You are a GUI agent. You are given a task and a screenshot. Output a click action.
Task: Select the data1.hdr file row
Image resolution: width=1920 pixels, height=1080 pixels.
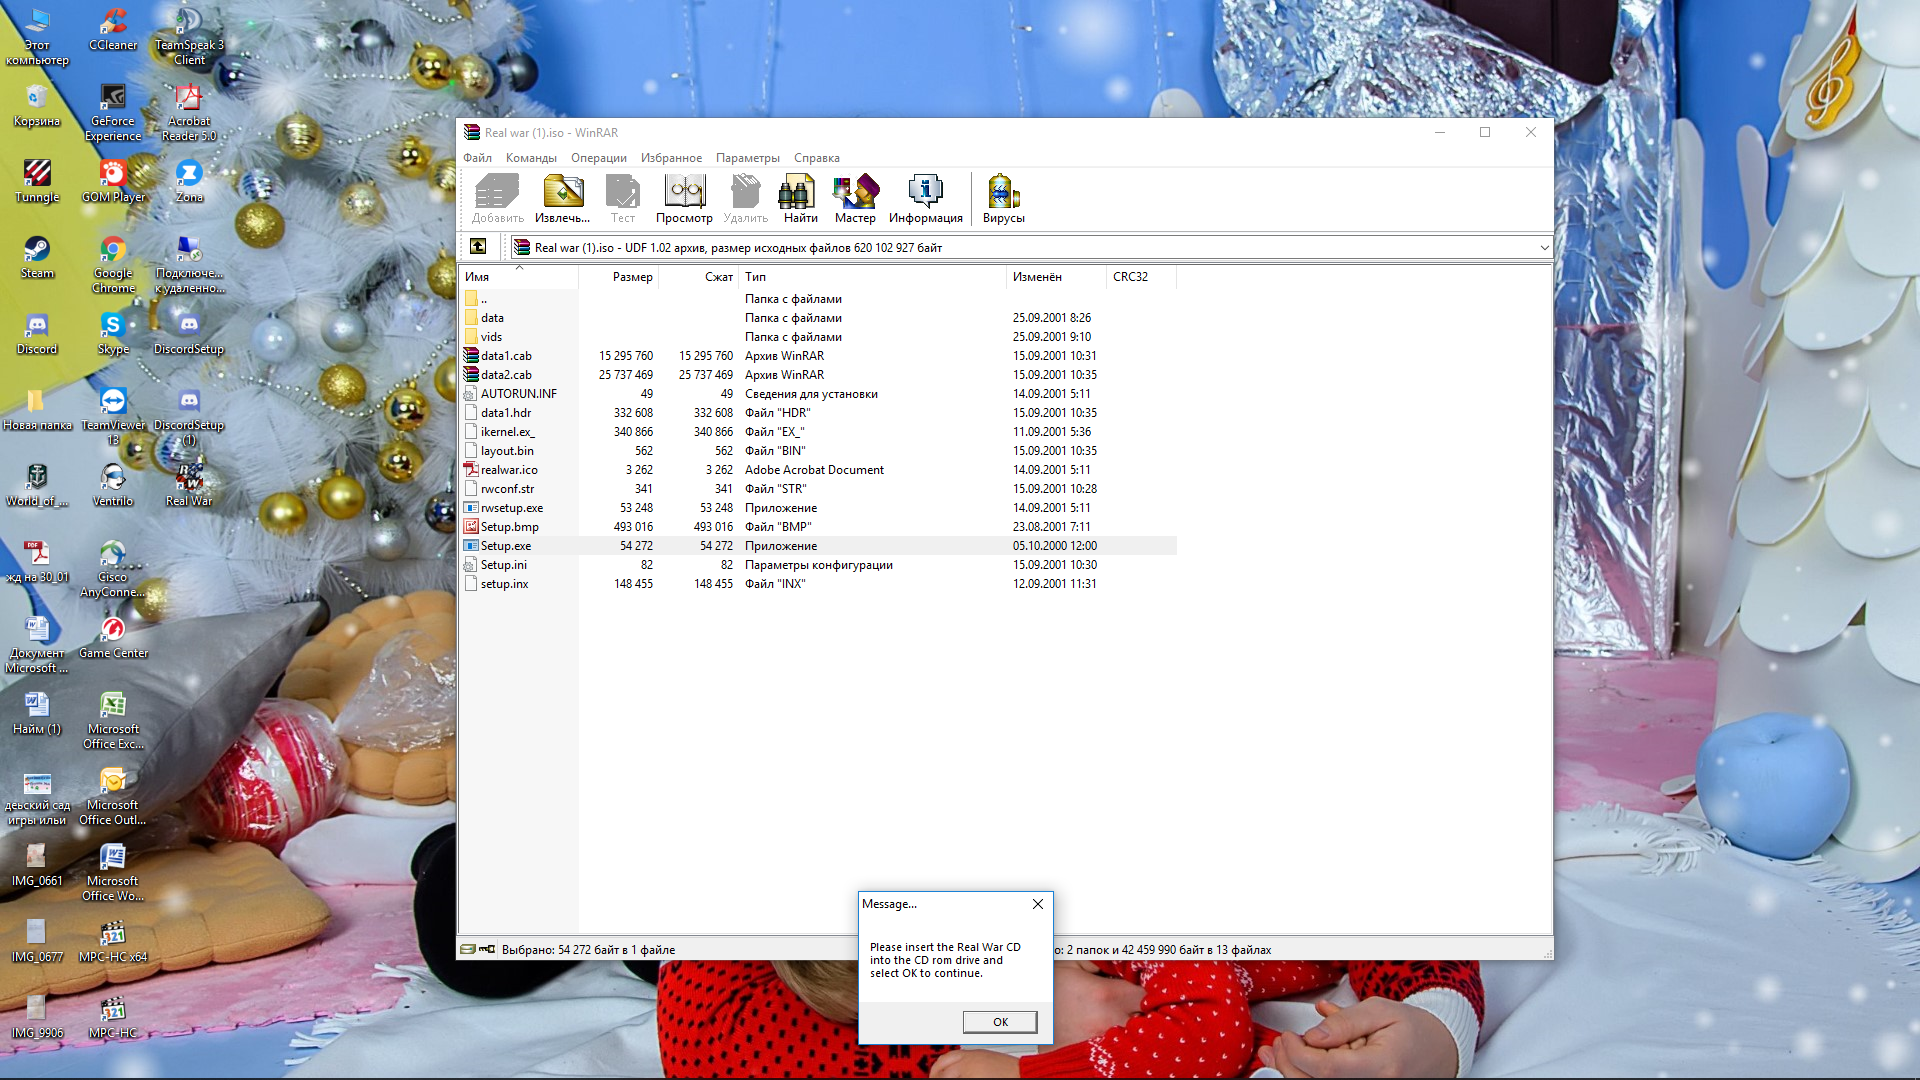point(818,413)
